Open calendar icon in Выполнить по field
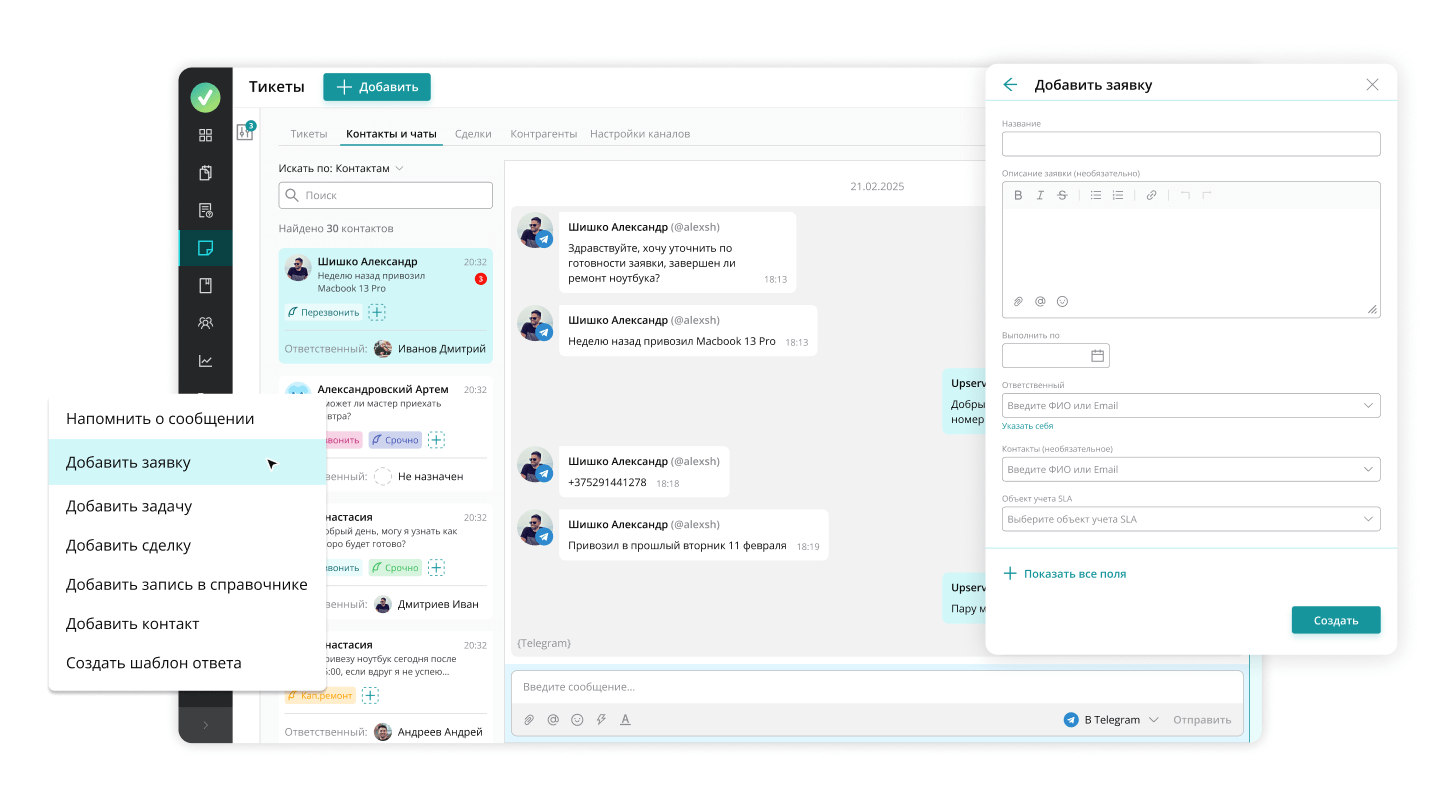 [x=1097, y=355]
